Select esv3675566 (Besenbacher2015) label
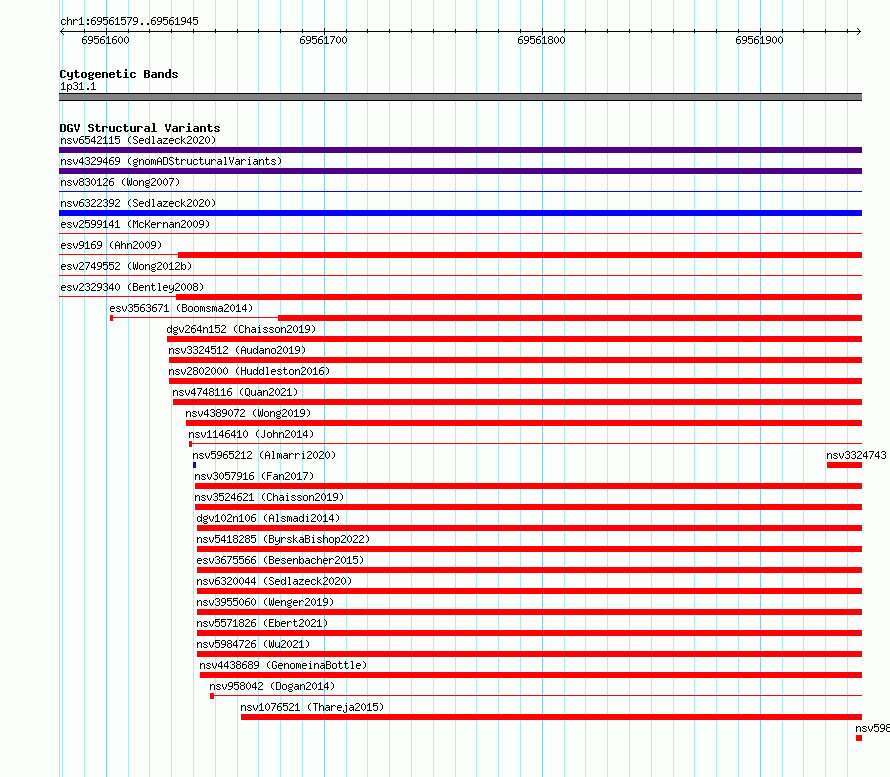The height and width of the screenshot is (777, 890). click(280, 560)
